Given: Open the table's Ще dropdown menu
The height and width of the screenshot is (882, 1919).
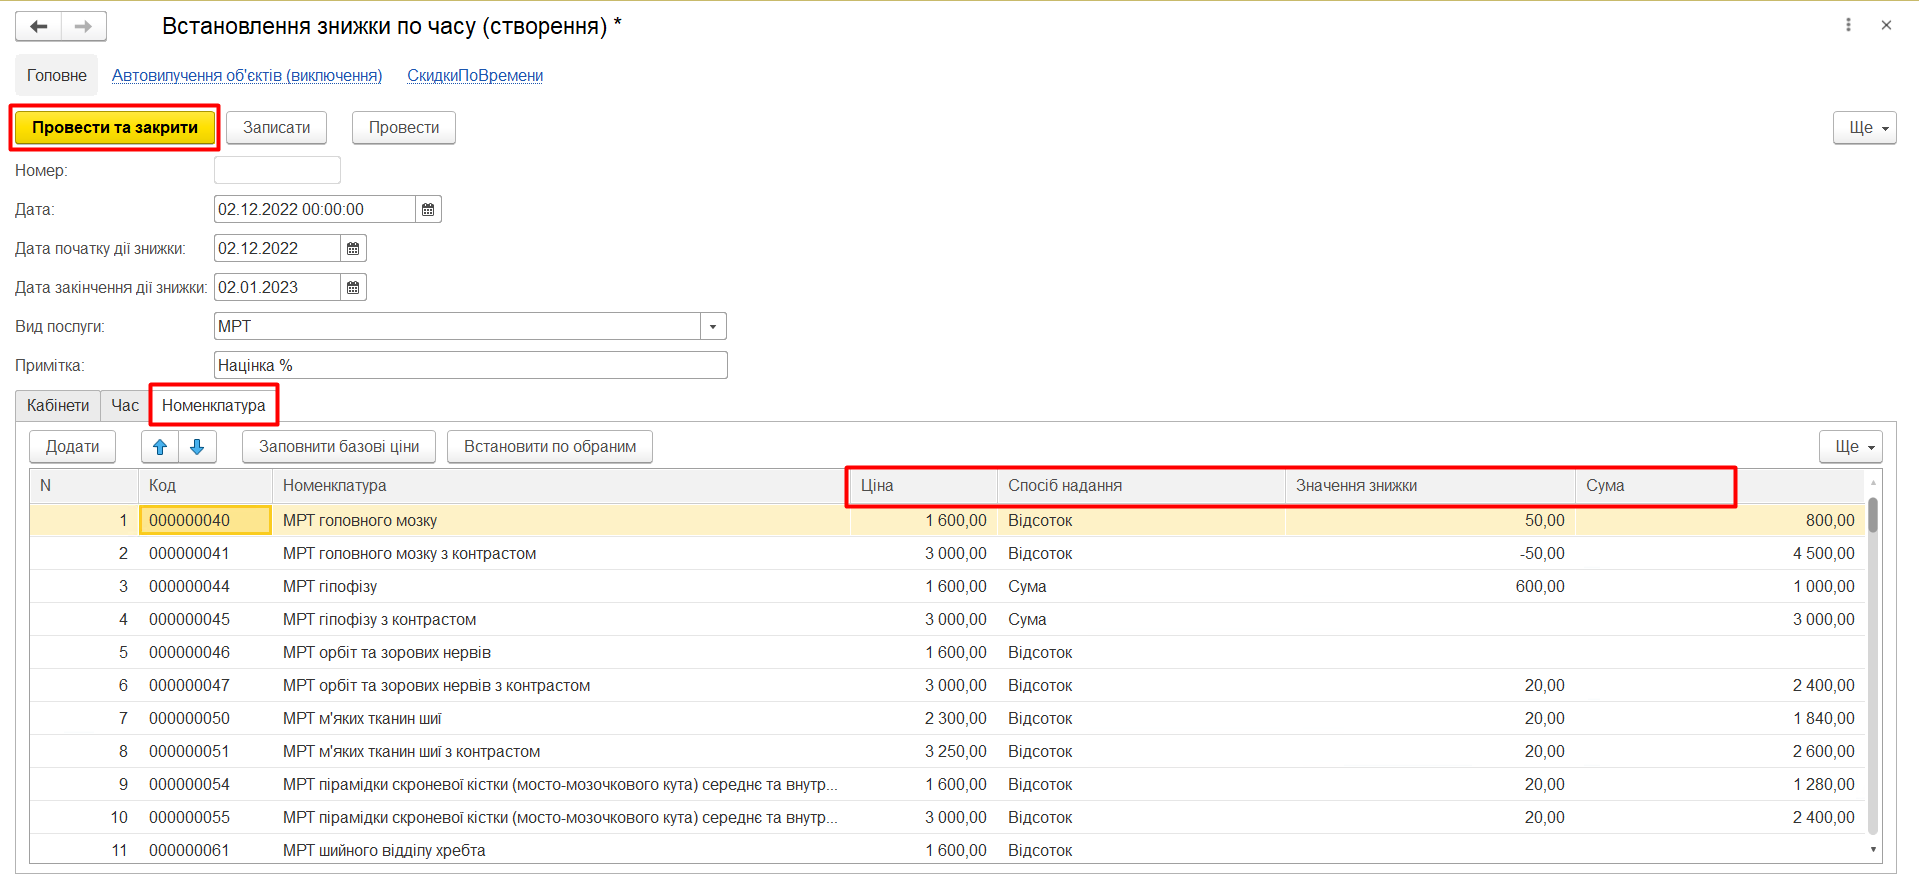Looking at the screenshot, I should (1850, 447).
